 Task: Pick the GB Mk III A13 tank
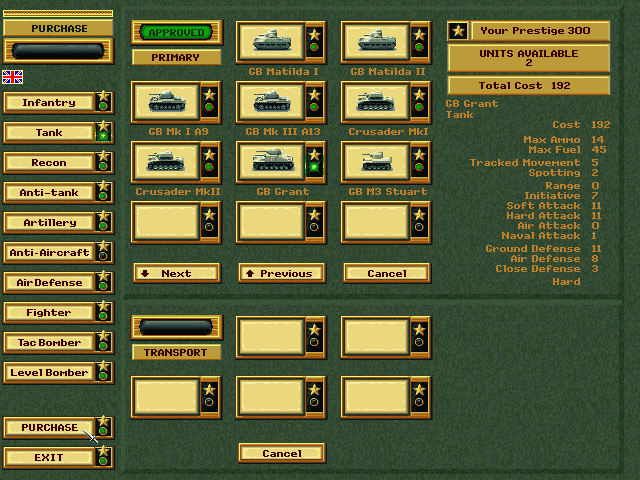[269, 102]
